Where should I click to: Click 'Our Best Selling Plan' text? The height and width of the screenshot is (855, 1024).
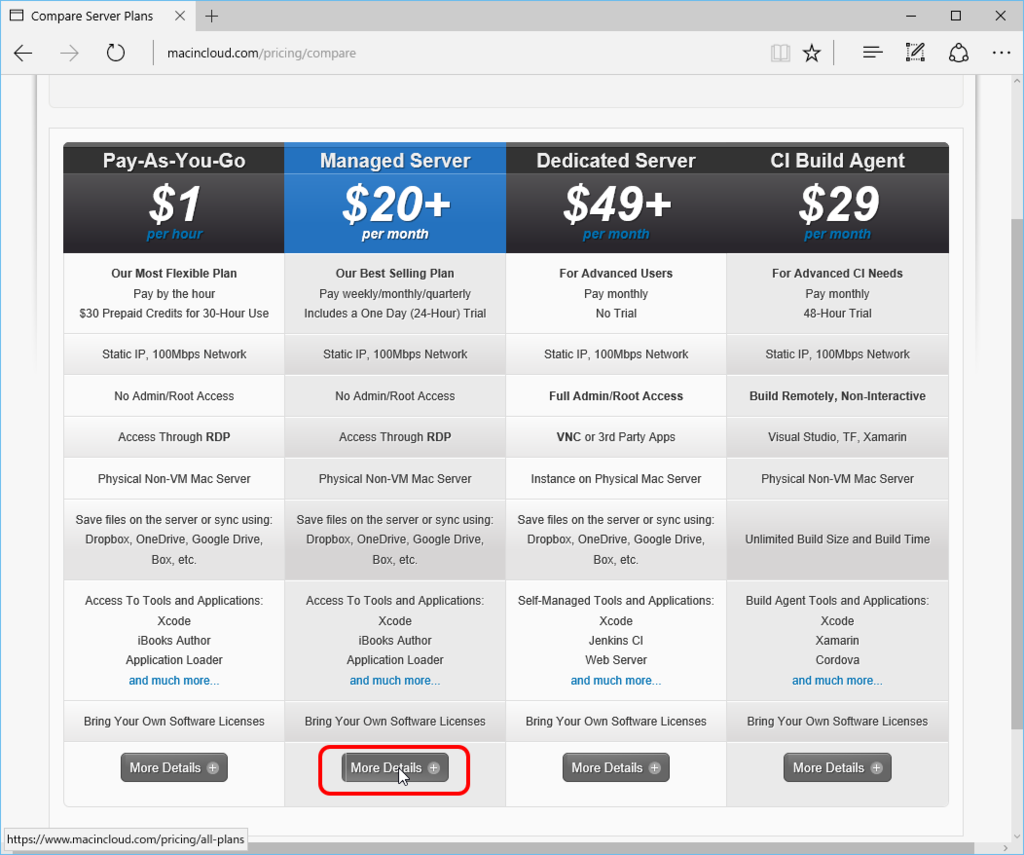click(394, 274)
